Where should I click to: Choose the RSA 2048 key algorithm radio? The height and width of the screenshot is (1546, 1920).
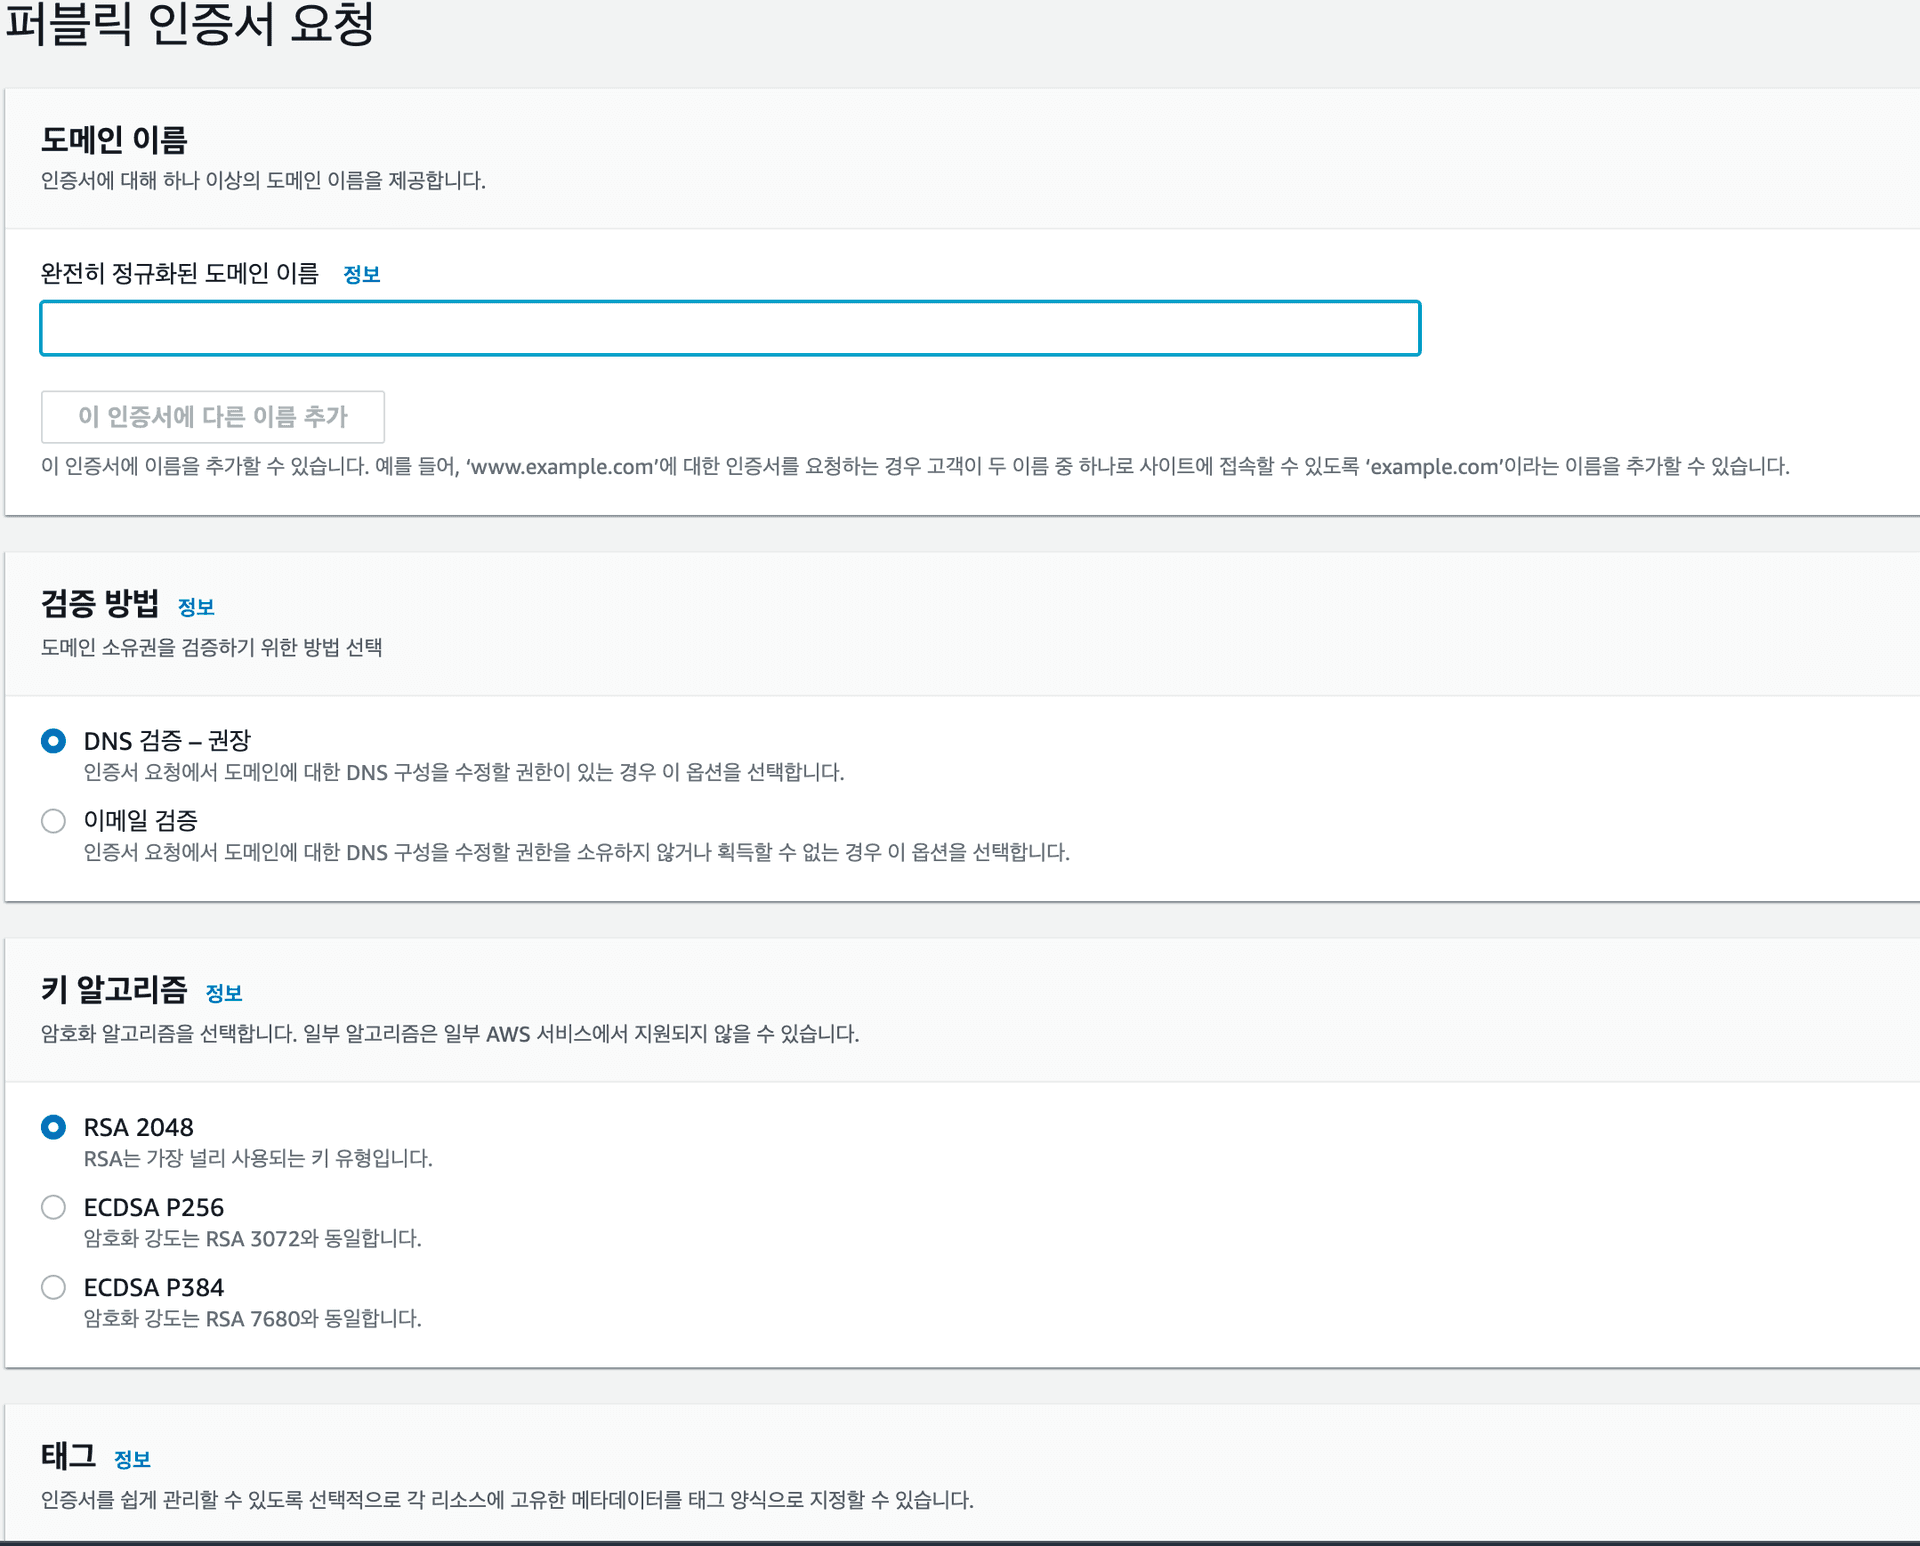click(54, 1127)
